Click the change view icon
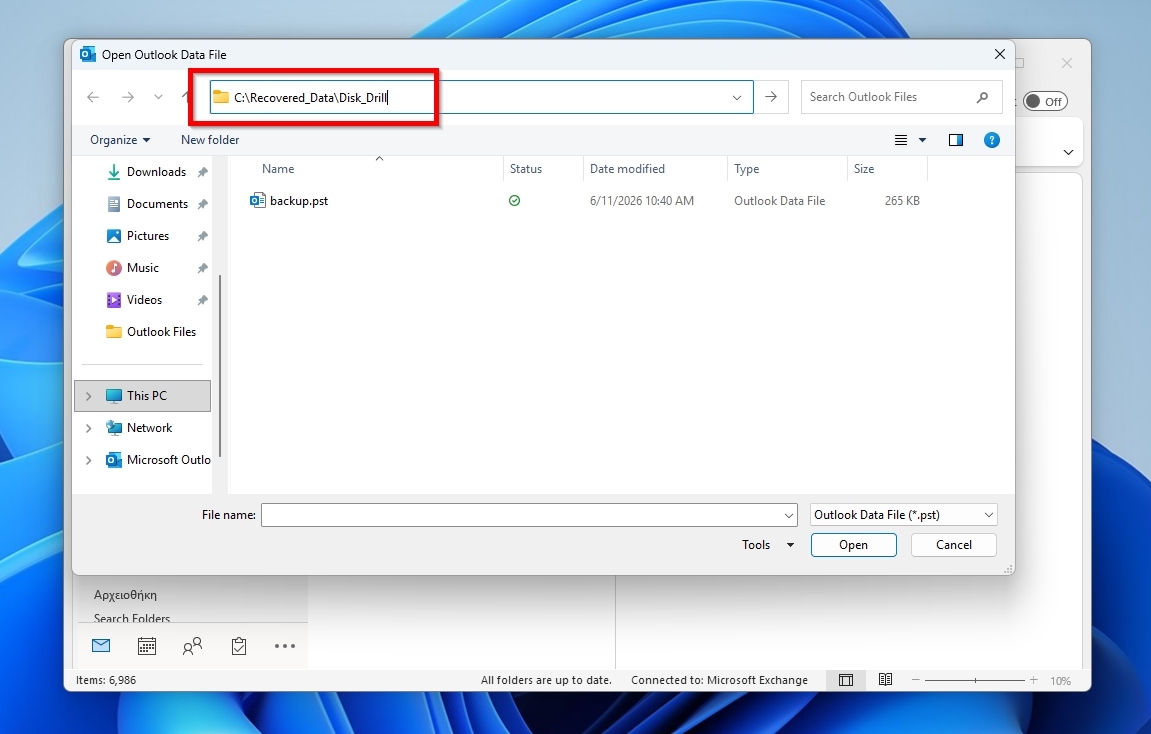 (901, 140)
